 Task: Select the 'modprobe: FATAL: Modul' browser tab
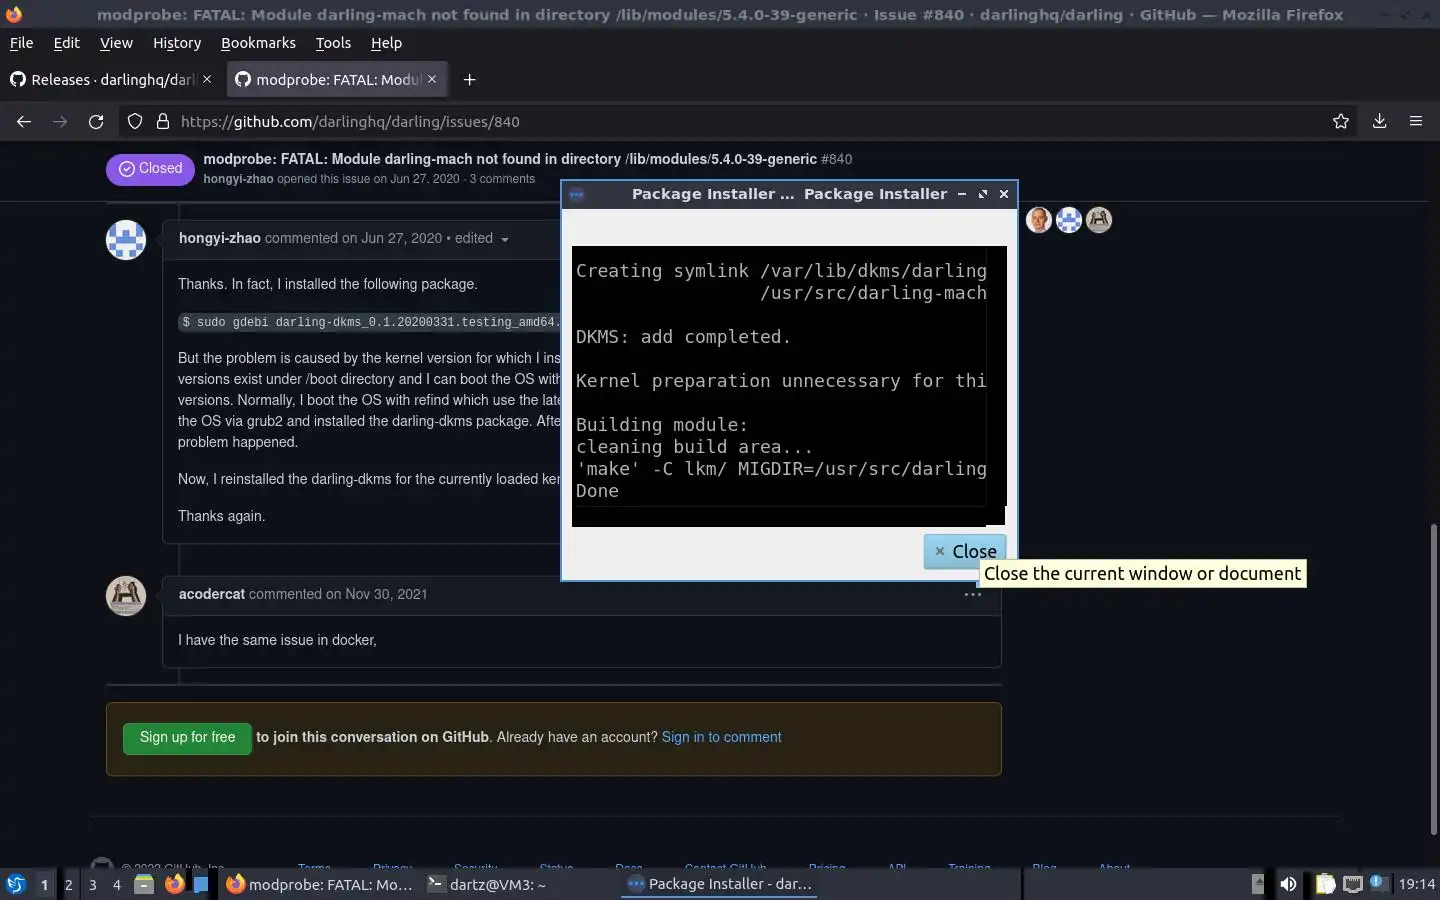pyautogui.click(x=336, y=80)
